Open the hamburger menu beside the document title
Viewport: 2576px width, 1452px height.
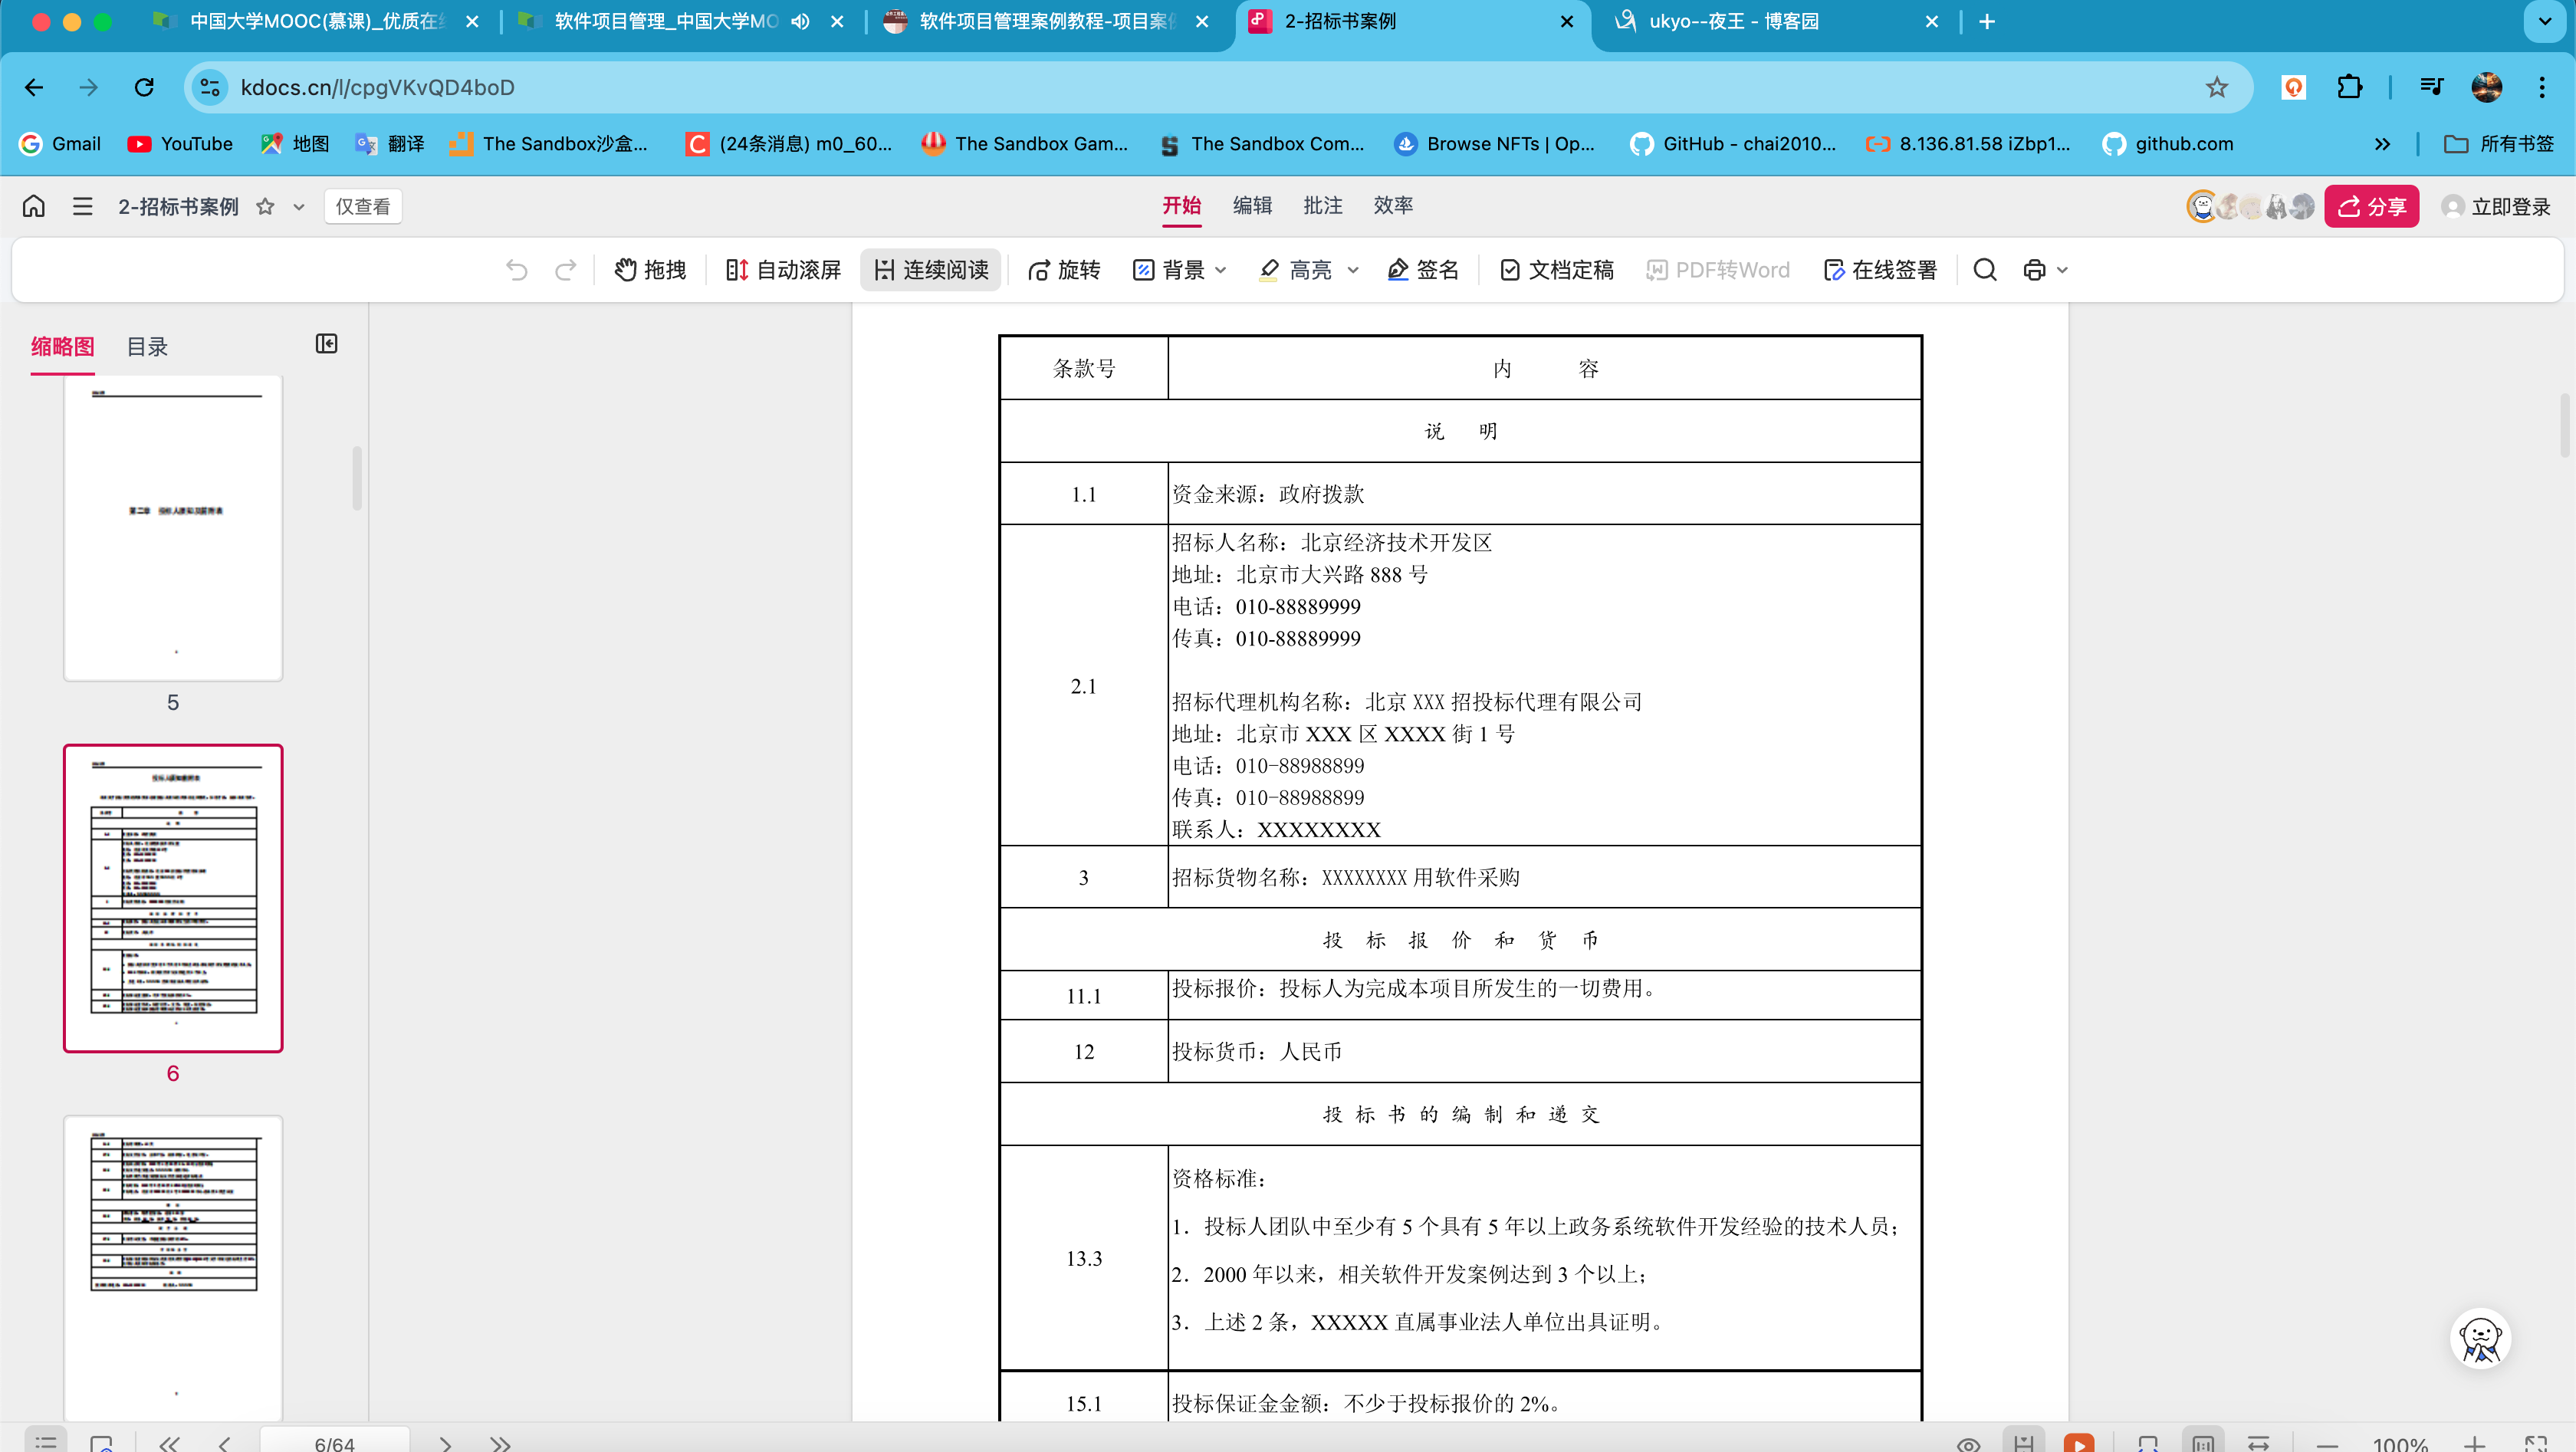(83, 206)
